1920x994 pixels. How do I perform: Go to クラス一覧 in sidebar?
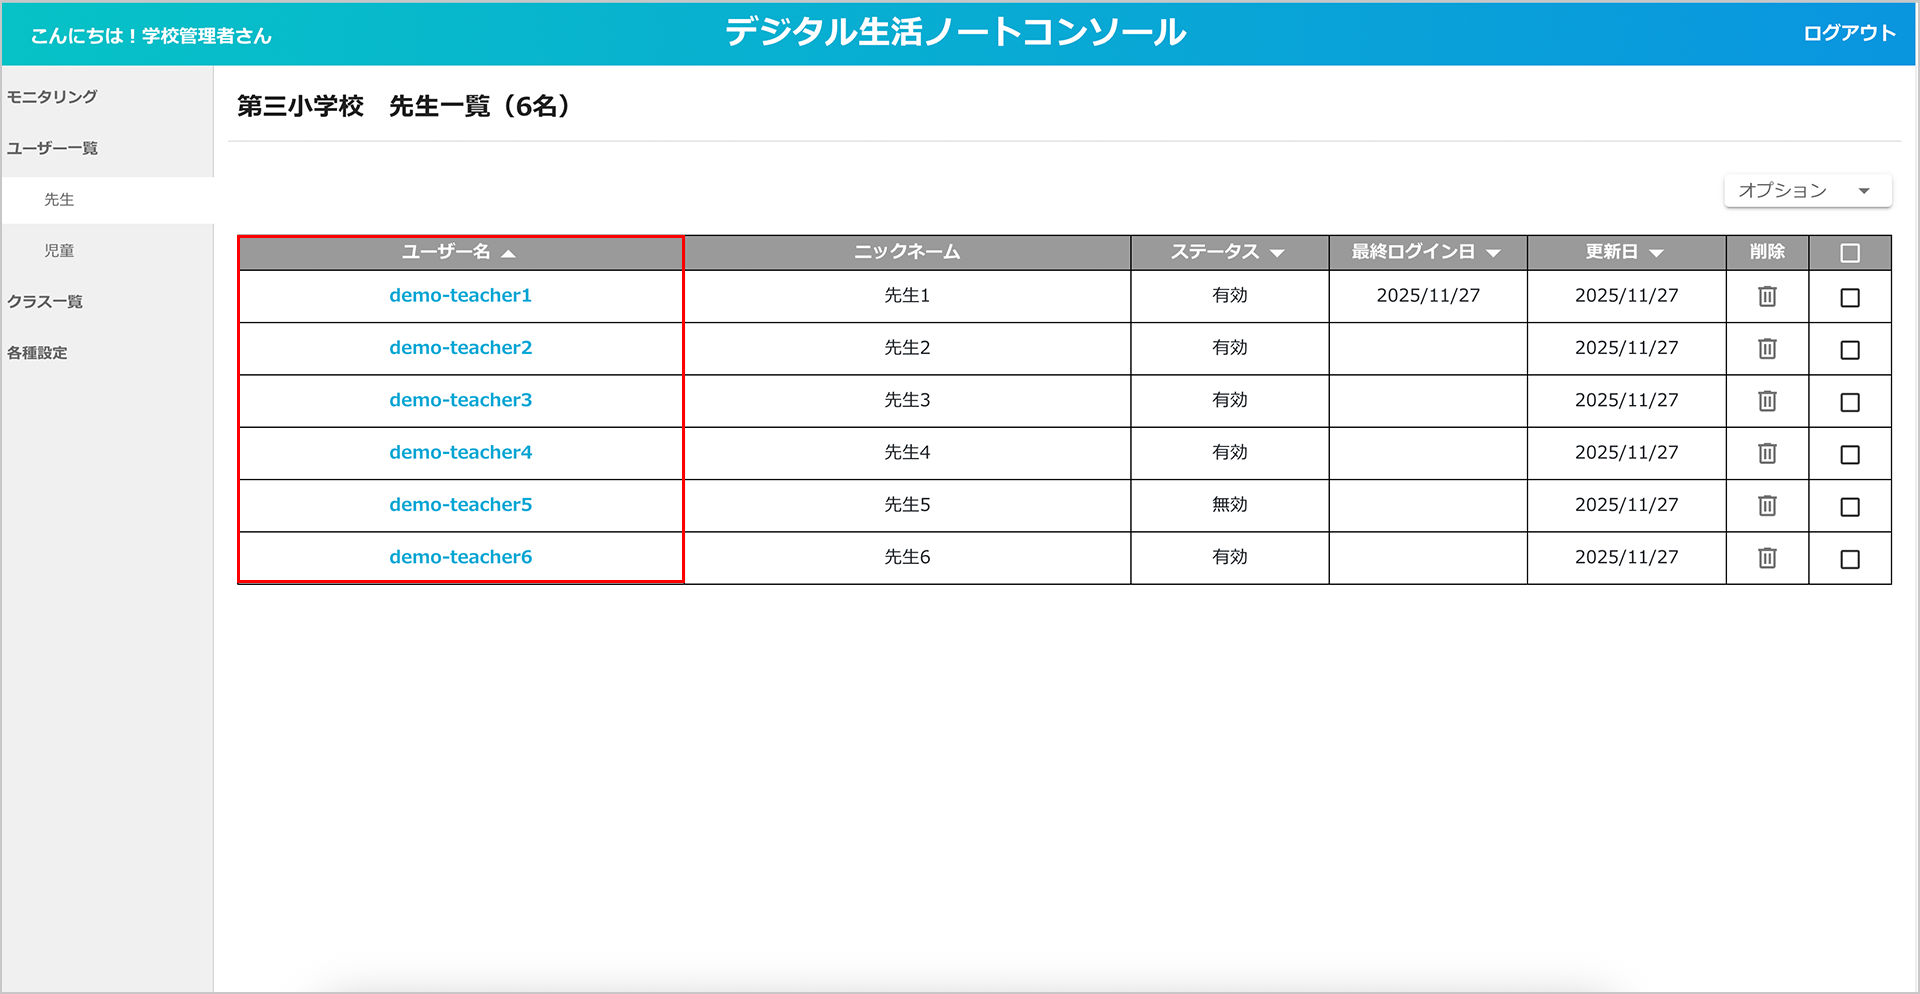coord(45,302)
